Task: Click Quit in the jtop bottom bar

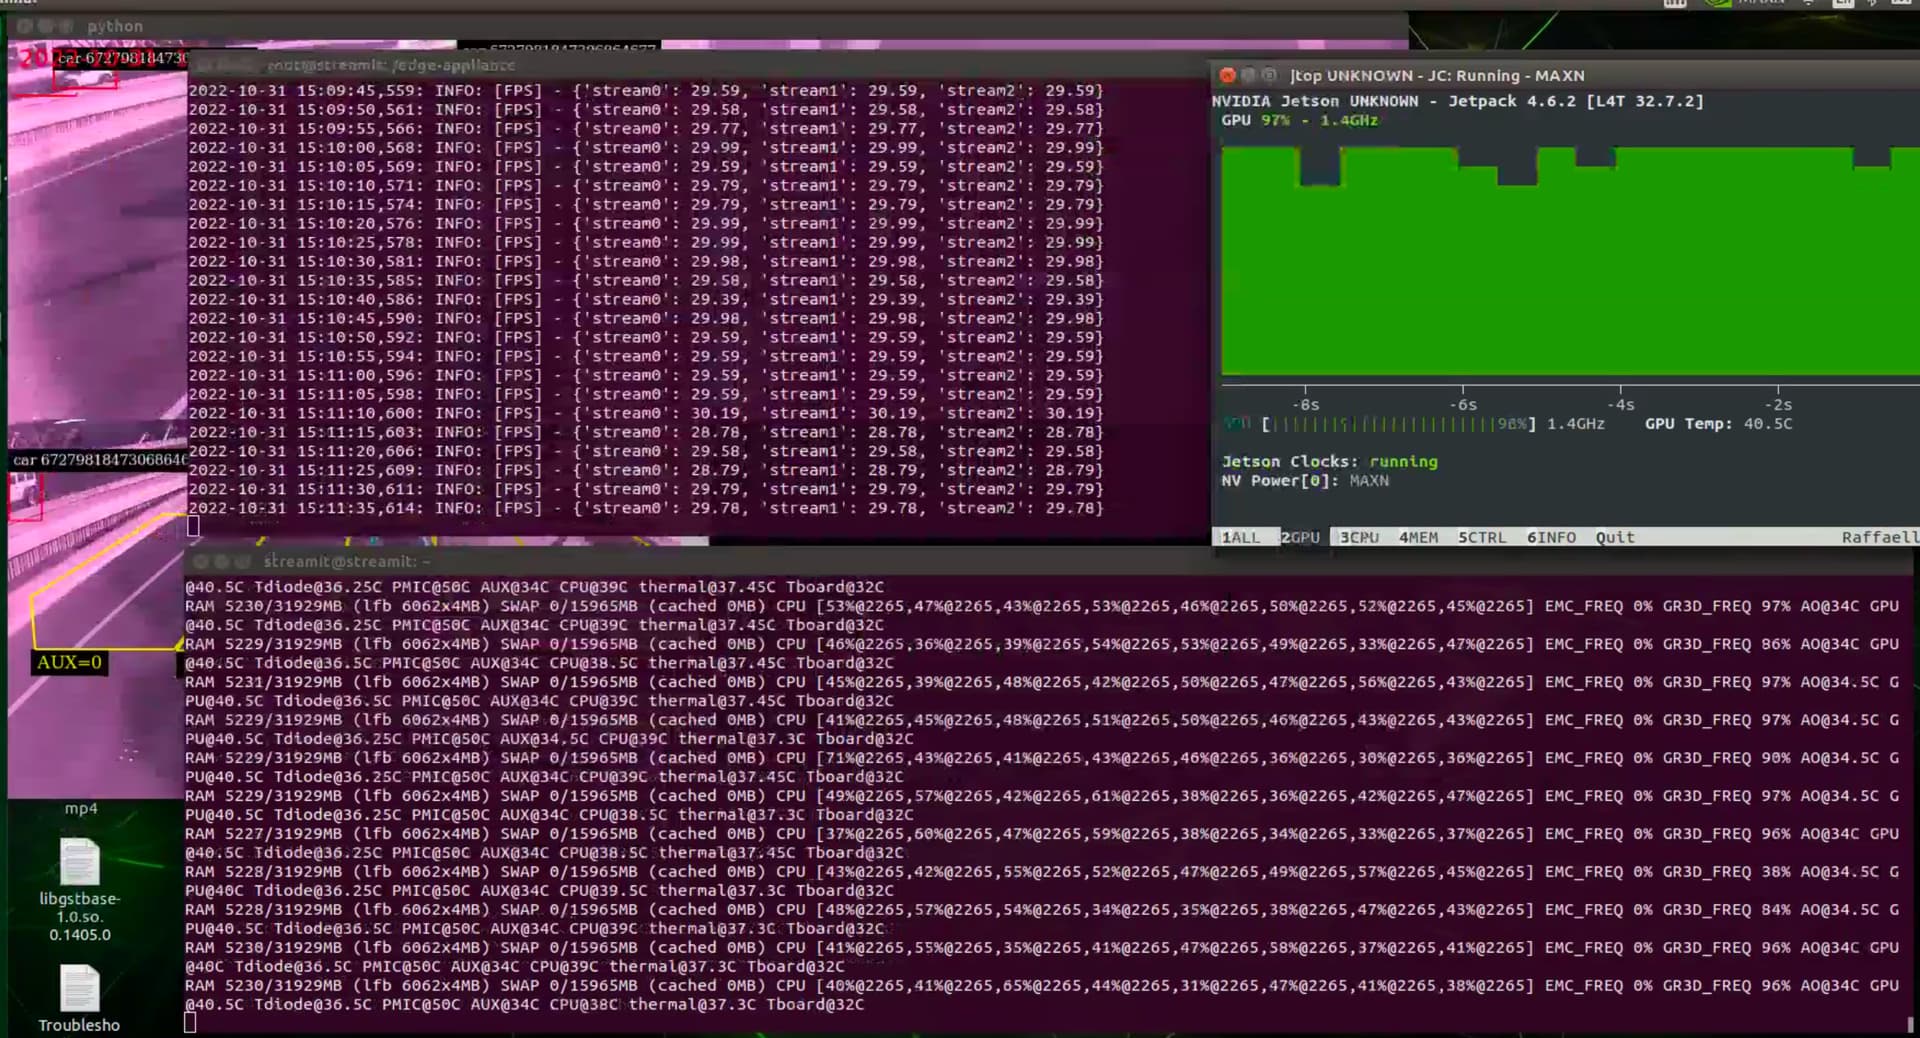Action: (x=1615, y=537)
